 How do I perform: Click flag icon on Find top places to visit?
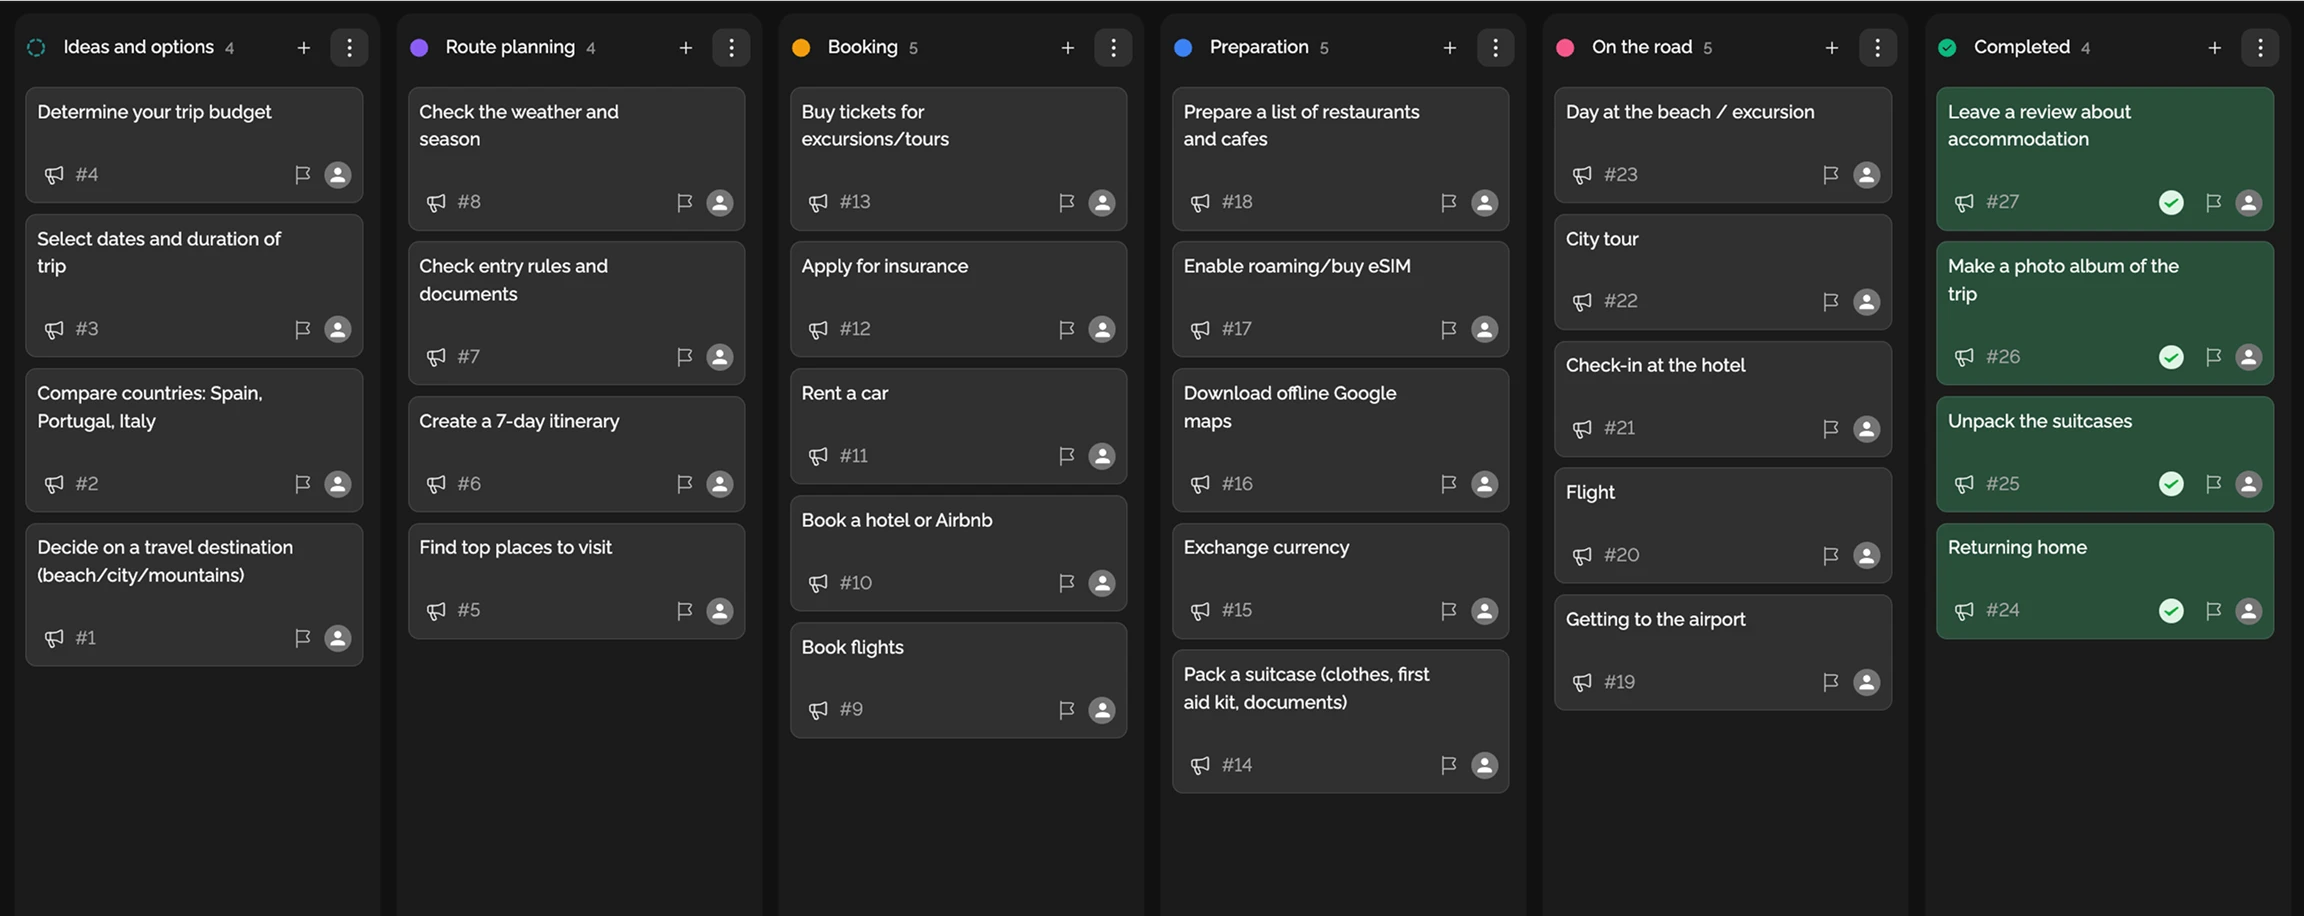coord(684,611)
